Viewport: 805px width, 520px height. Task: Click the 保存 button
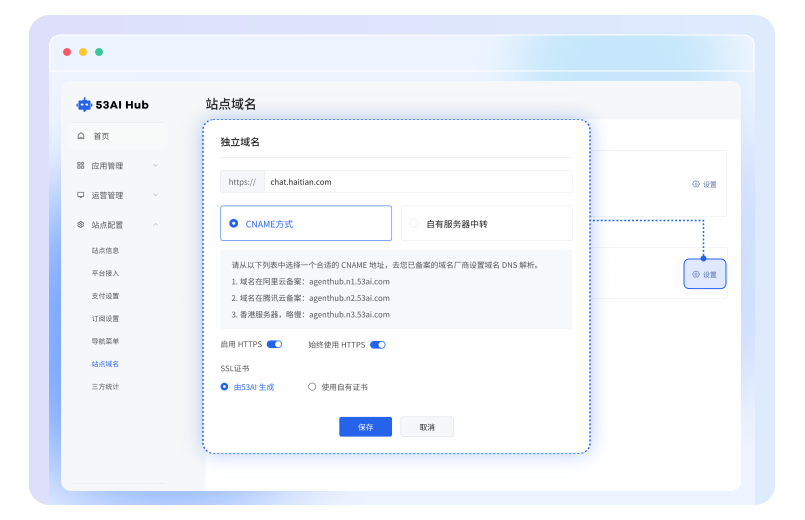[x=366, y=427]
